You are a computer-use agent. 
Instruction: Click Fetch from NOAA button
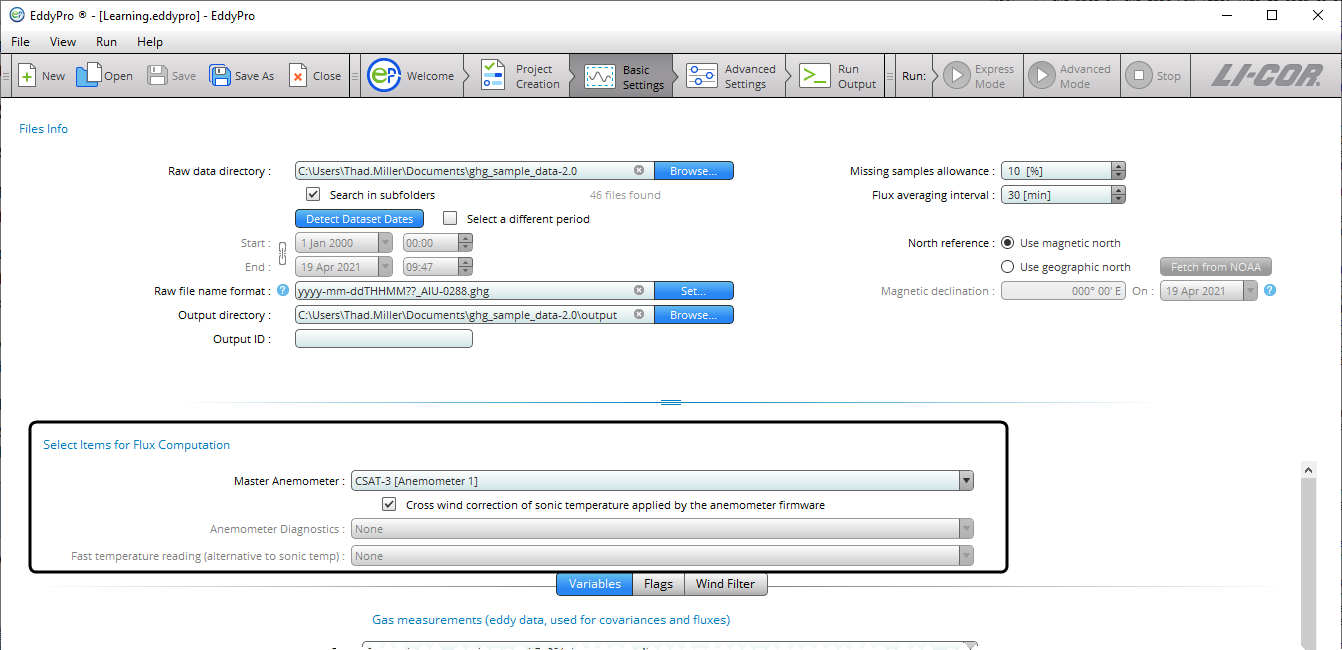pos(1215,267)
